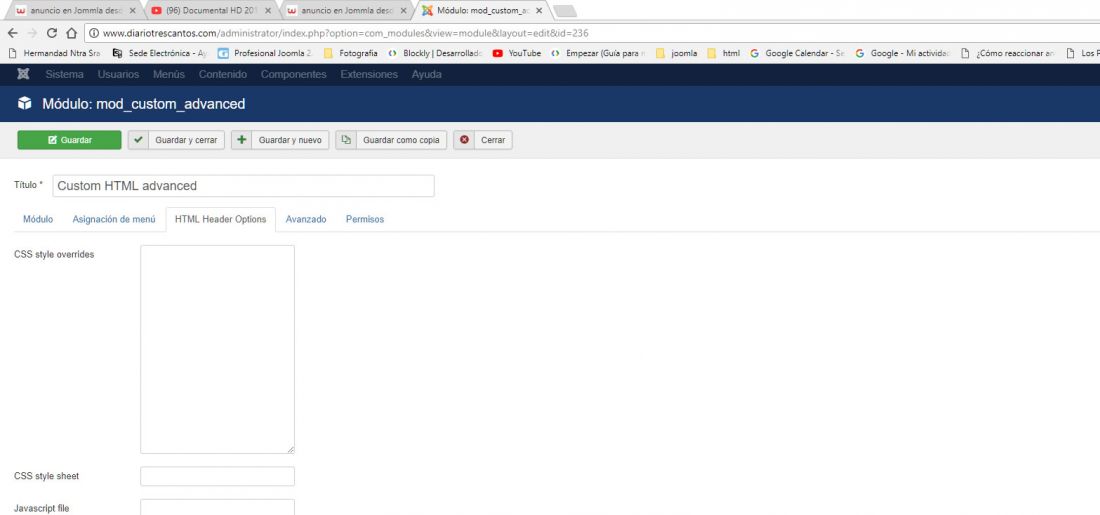The width and height of the screenshot is (1100, 515).
Task: Click the 'Javascript file' input field
Action: (x=217, y=507)
